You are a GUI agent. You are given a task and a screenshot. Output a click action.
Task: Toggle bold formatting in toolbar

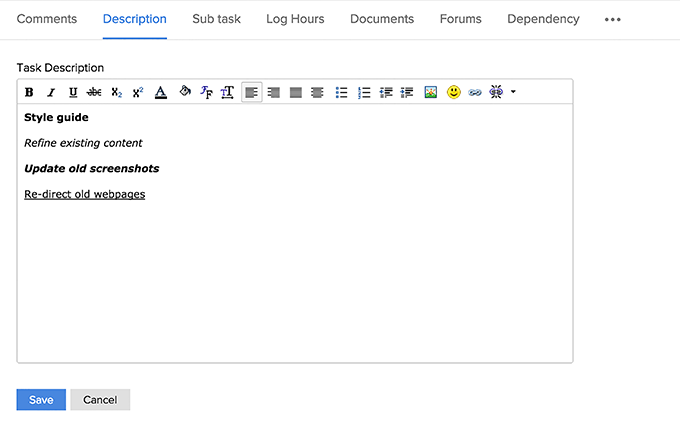29,92
